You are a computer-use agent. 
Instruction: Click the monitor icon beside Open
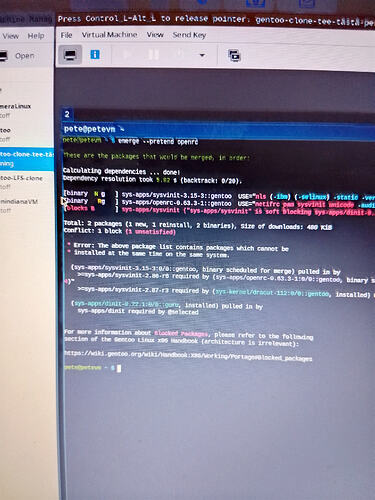(x=3, y=56)
